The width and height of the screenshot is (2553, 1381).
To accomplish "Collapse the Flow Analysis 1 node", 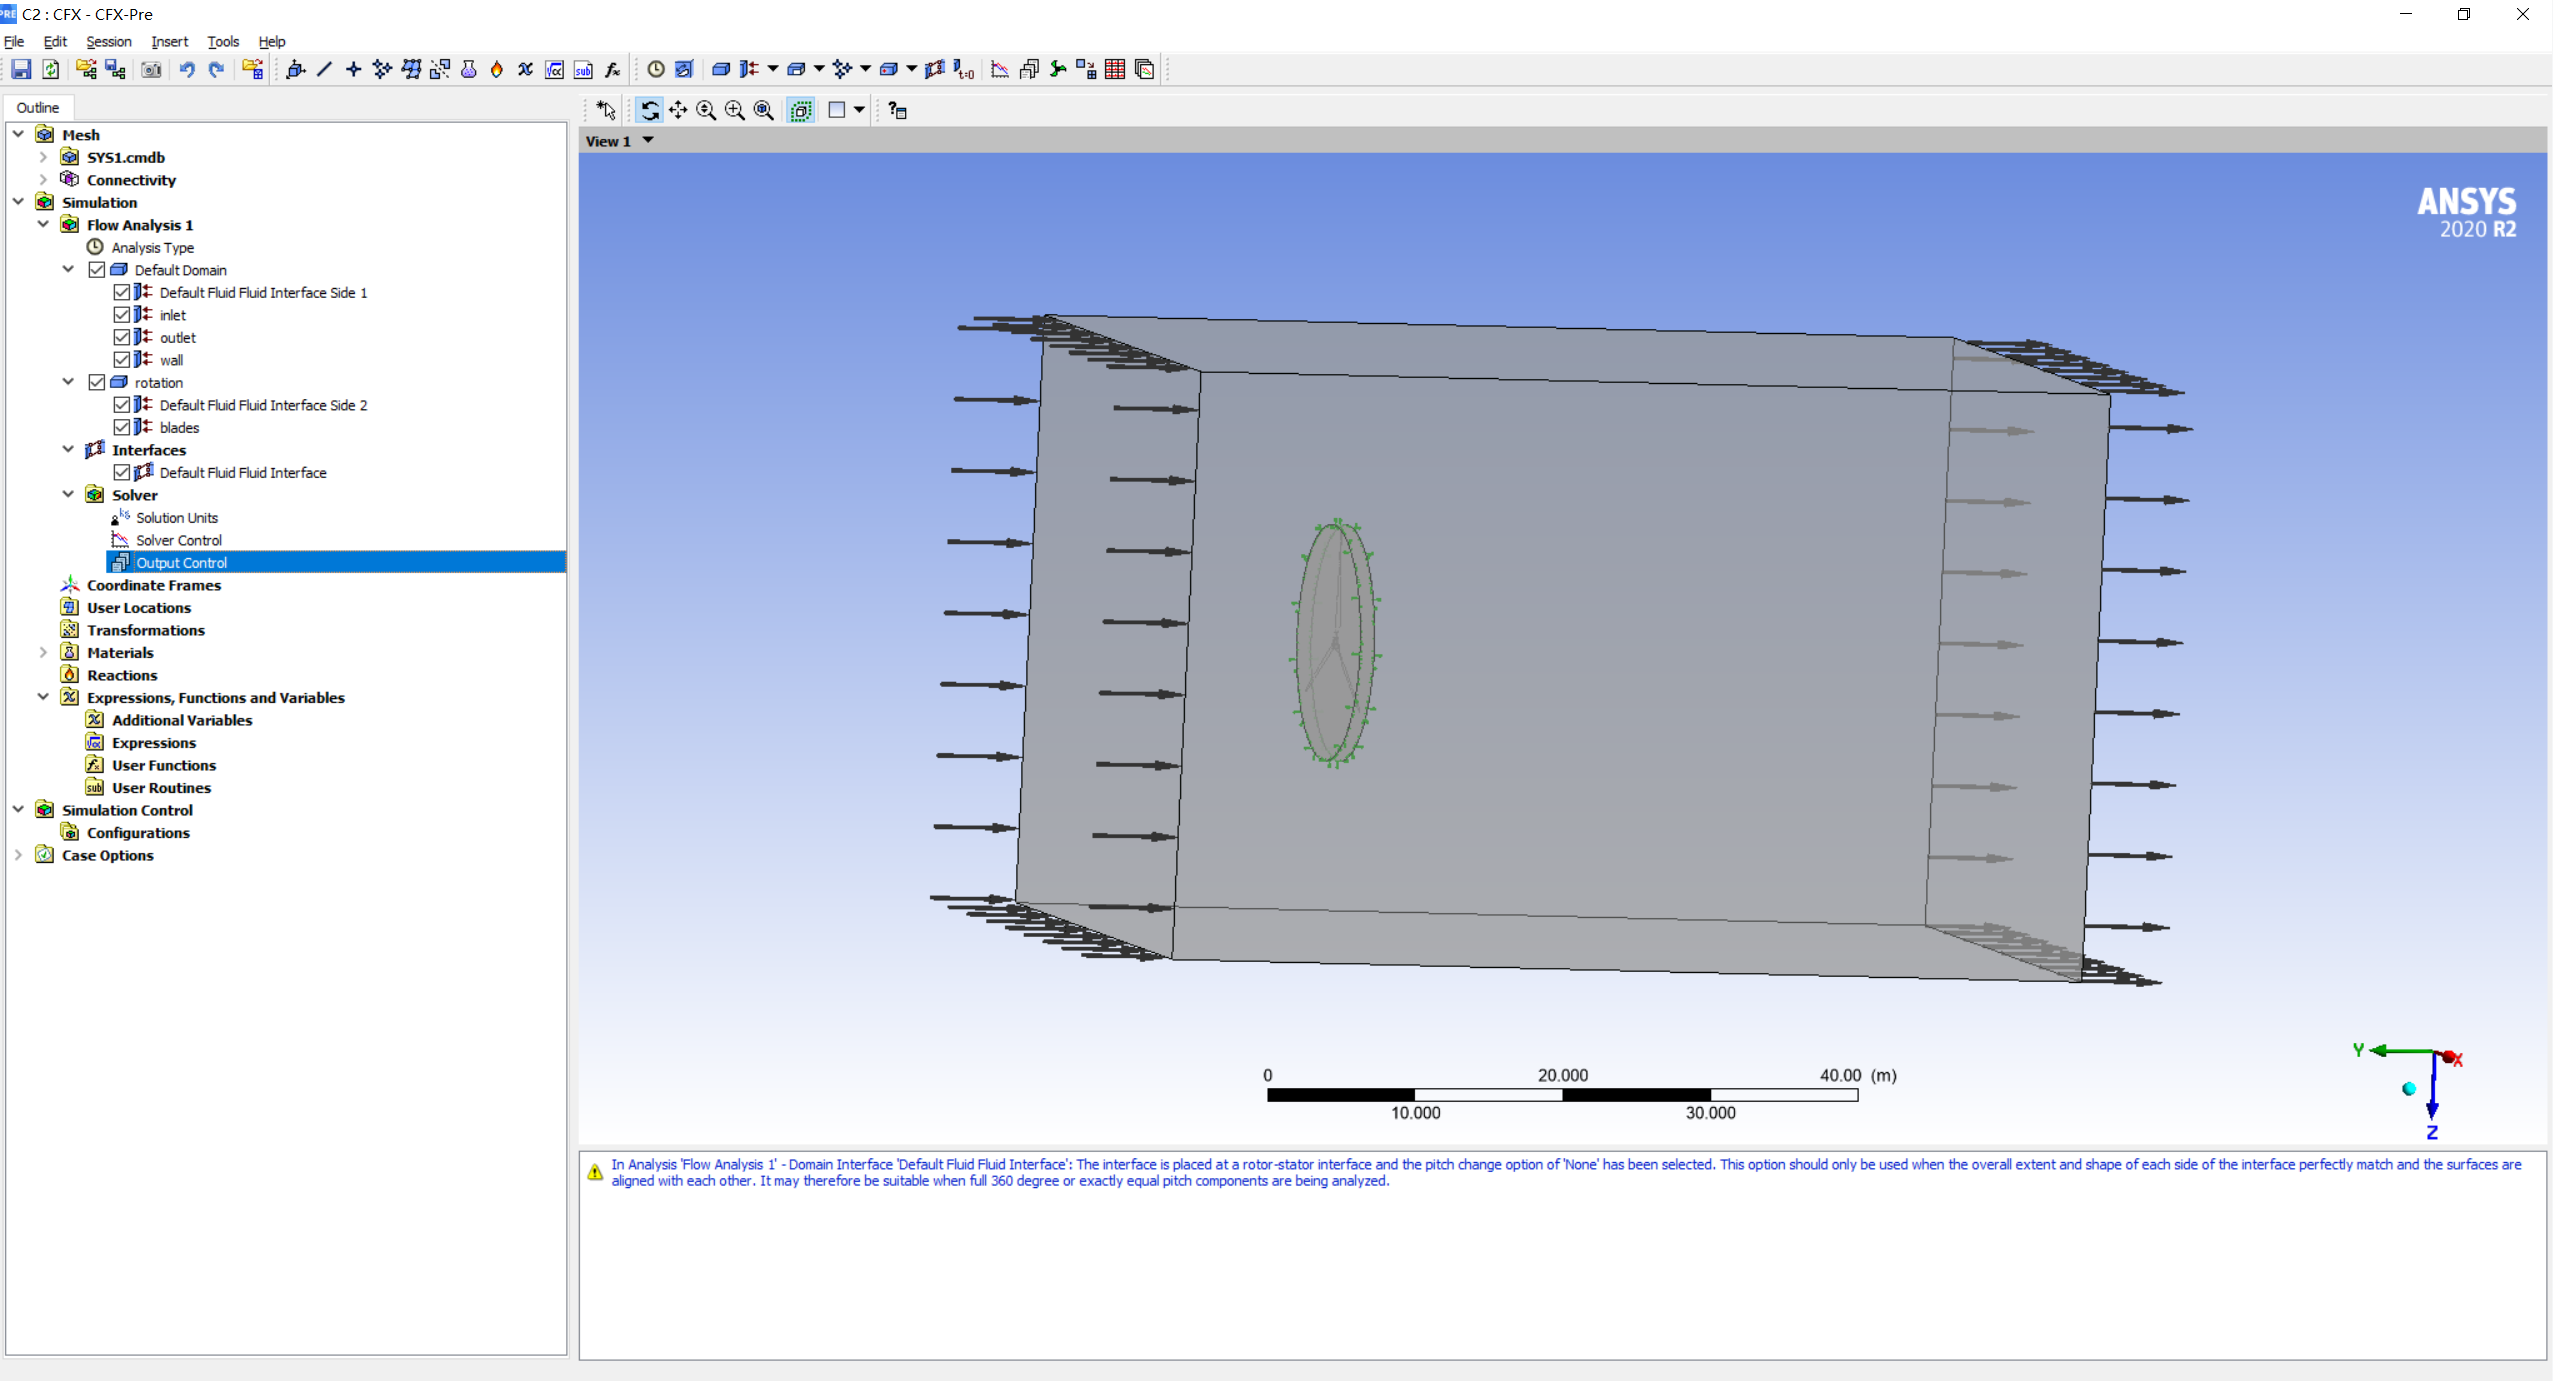I will (x=43, y=224).
